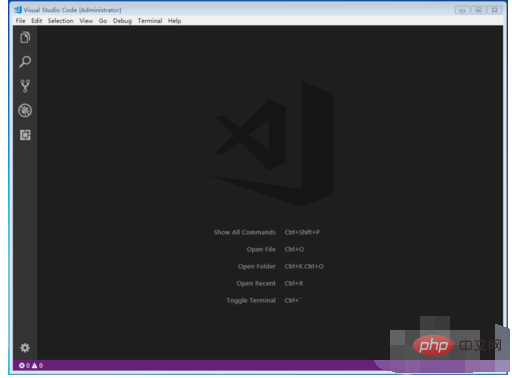The height and width of the screenshot is (378, 512).
Task: Click the Show All Commands label
Action: 245,232
